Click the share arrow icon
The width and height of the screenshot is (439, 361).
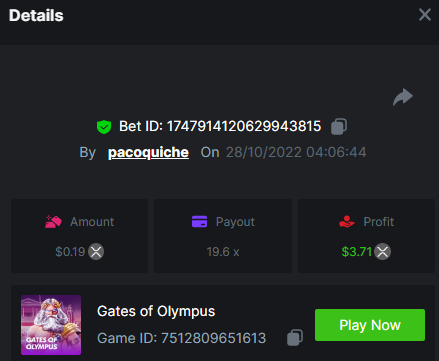pyautogui.click(x=403, y=97)
